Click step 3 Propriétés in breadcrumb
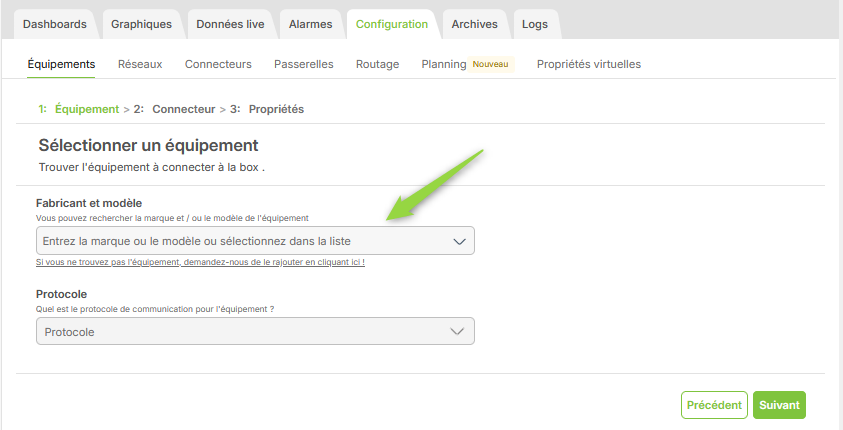The image size is (843, 430). [x=267, y=109]
